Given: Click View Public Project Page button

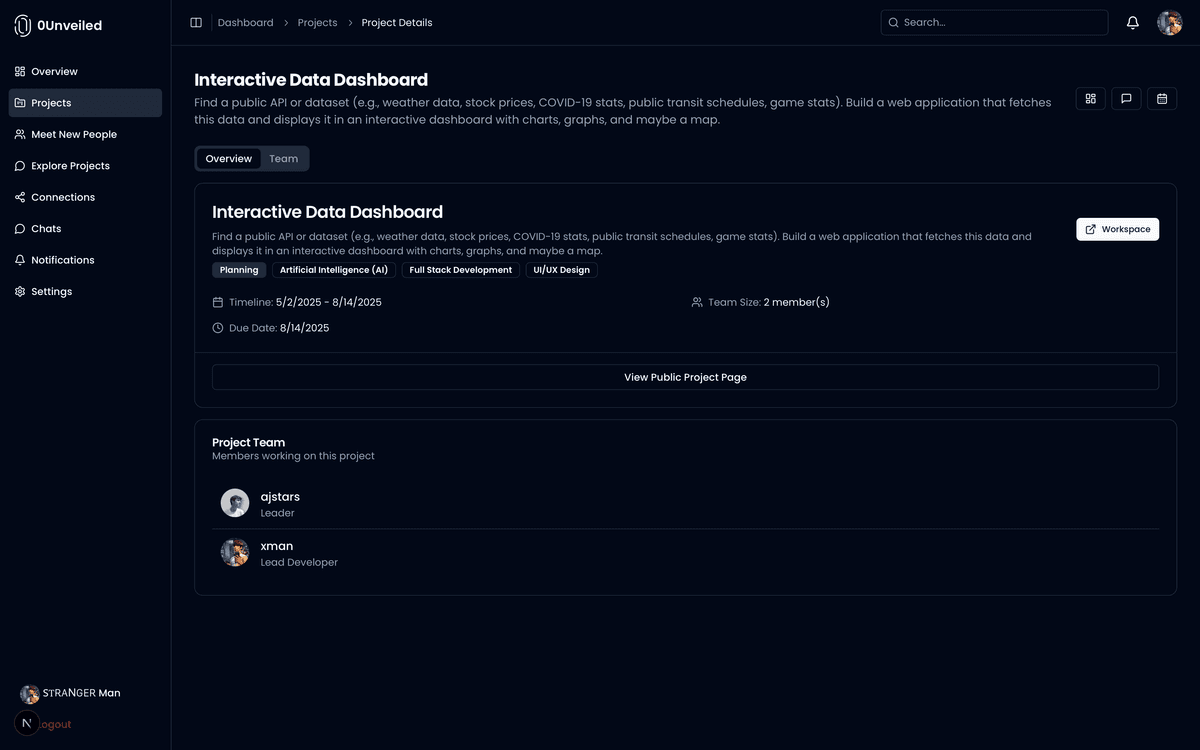Looking at the screenshot, I should click(x=685, y=377).
